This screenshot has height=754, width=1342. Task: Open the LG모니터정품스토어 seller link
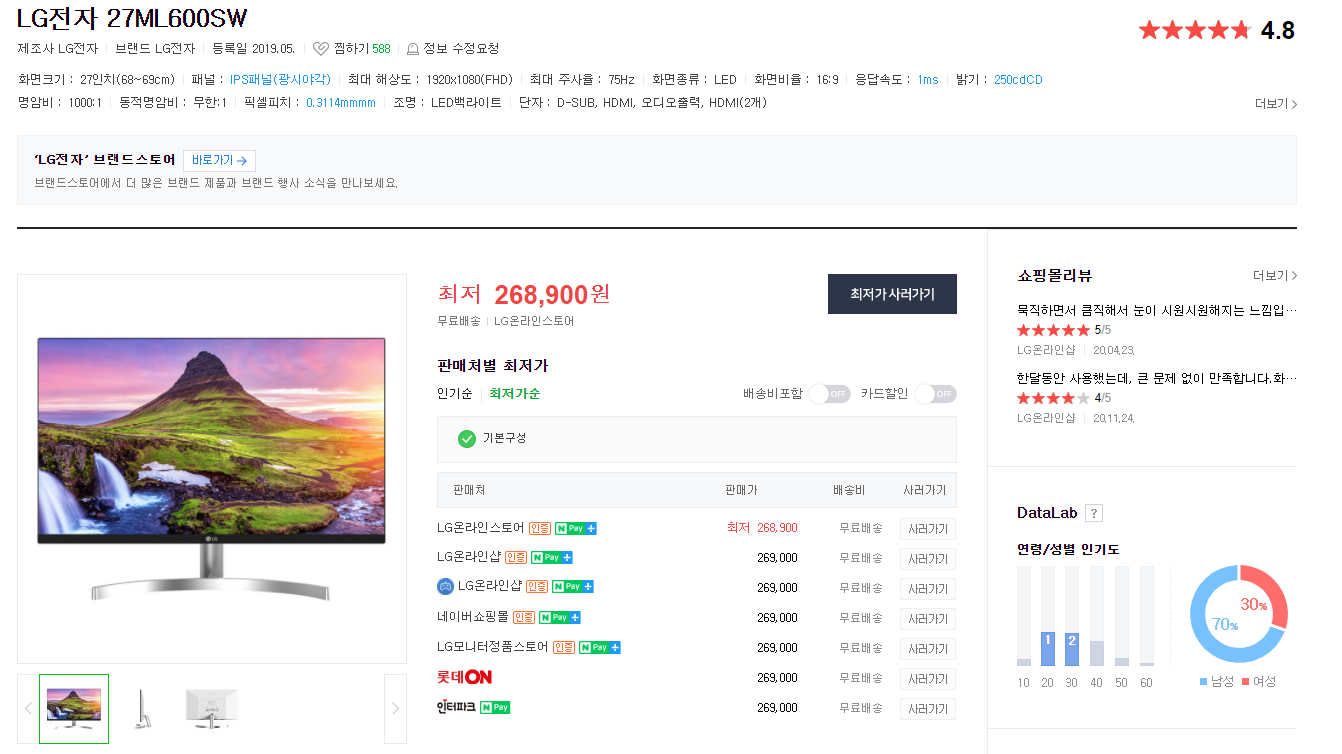tap(493, 647)
